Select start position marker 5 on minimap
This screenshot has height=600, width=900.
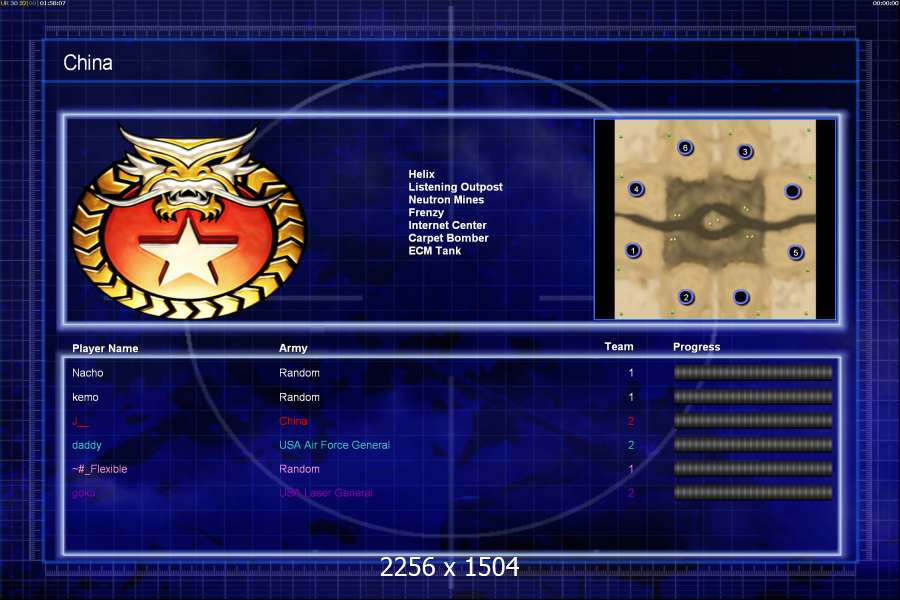[796, 252]
